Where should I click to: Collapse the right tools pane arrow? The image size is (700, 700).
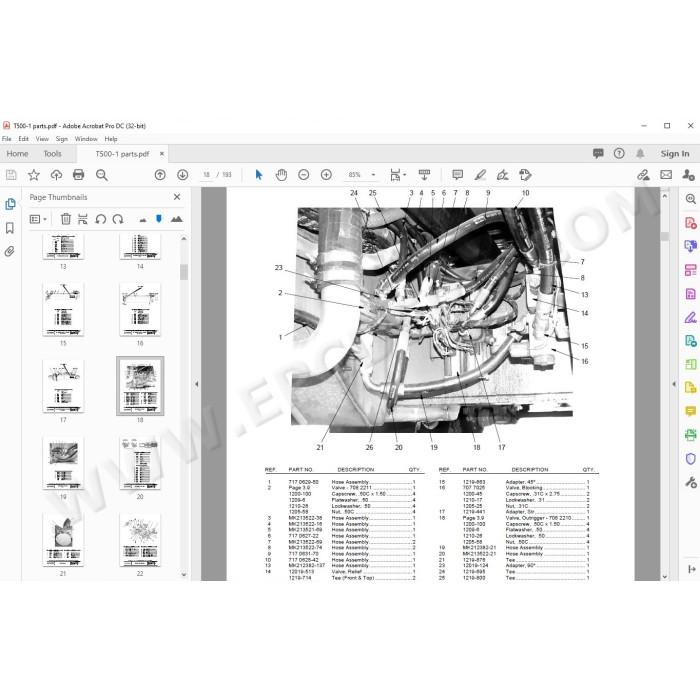674,384
